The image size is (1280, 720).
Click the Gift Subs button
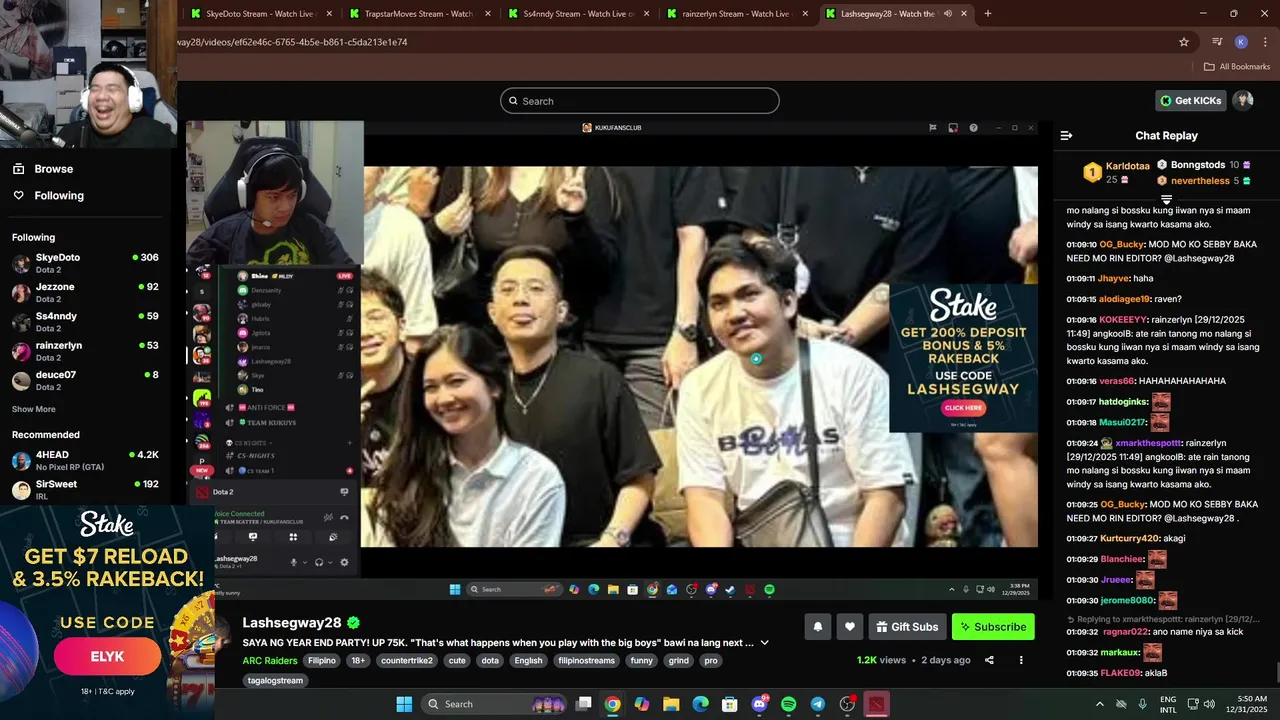click(908, 627)
